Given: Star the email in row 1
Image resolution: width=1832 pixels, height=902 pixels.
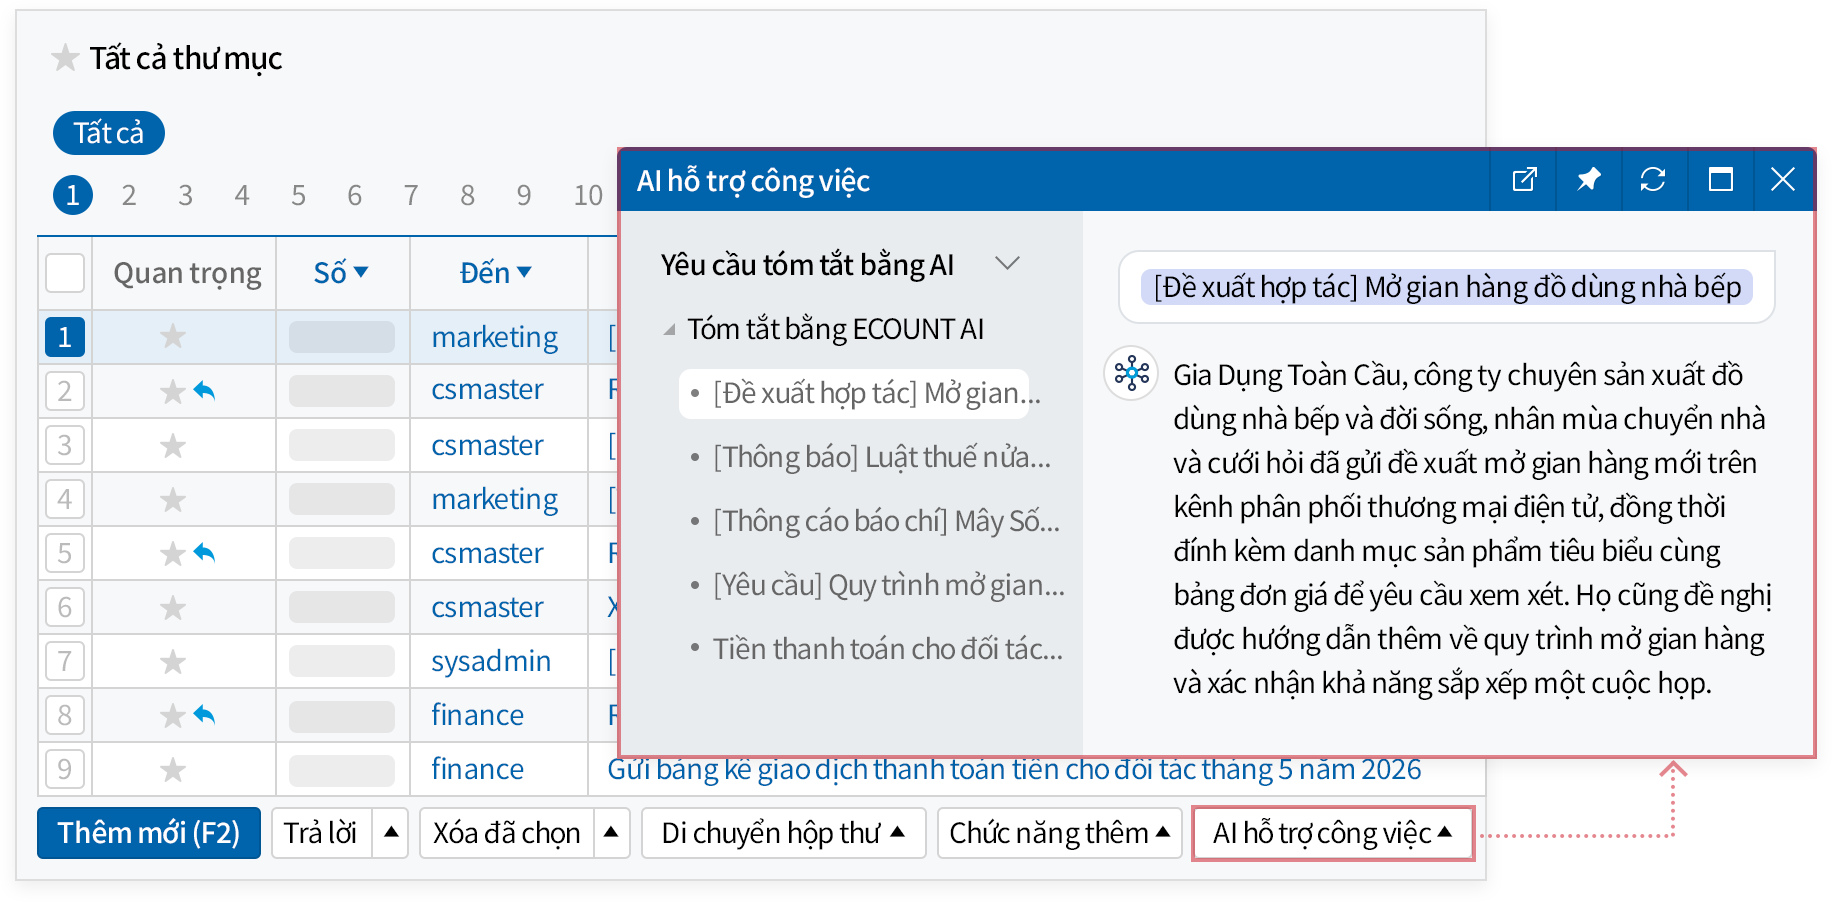Looking at the screenshot, I should click(x=173, y=336).
